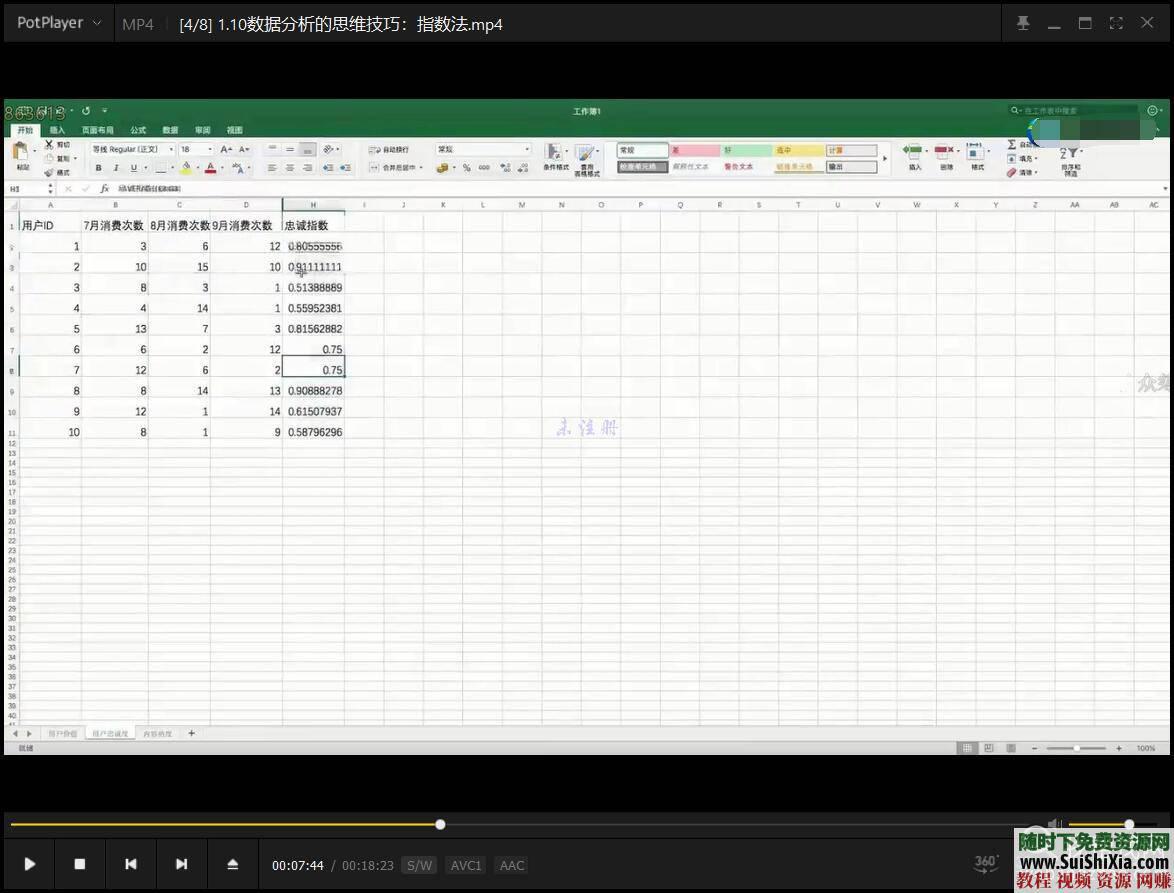Toggle the S/W mode in the player
The height and width of the screenshot is (893, 1174).
coord(419,865)
